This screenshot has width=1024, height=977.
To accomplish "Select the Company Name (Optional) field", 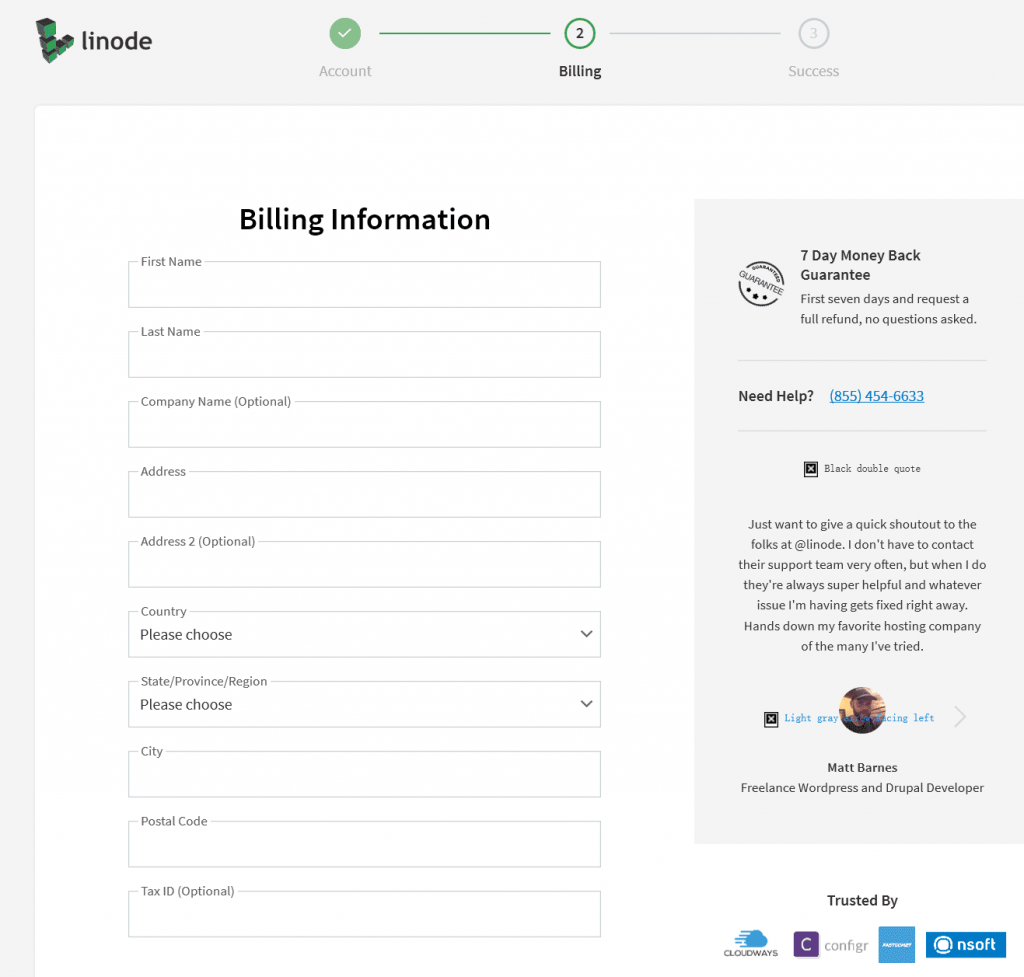I will [364, 427].
